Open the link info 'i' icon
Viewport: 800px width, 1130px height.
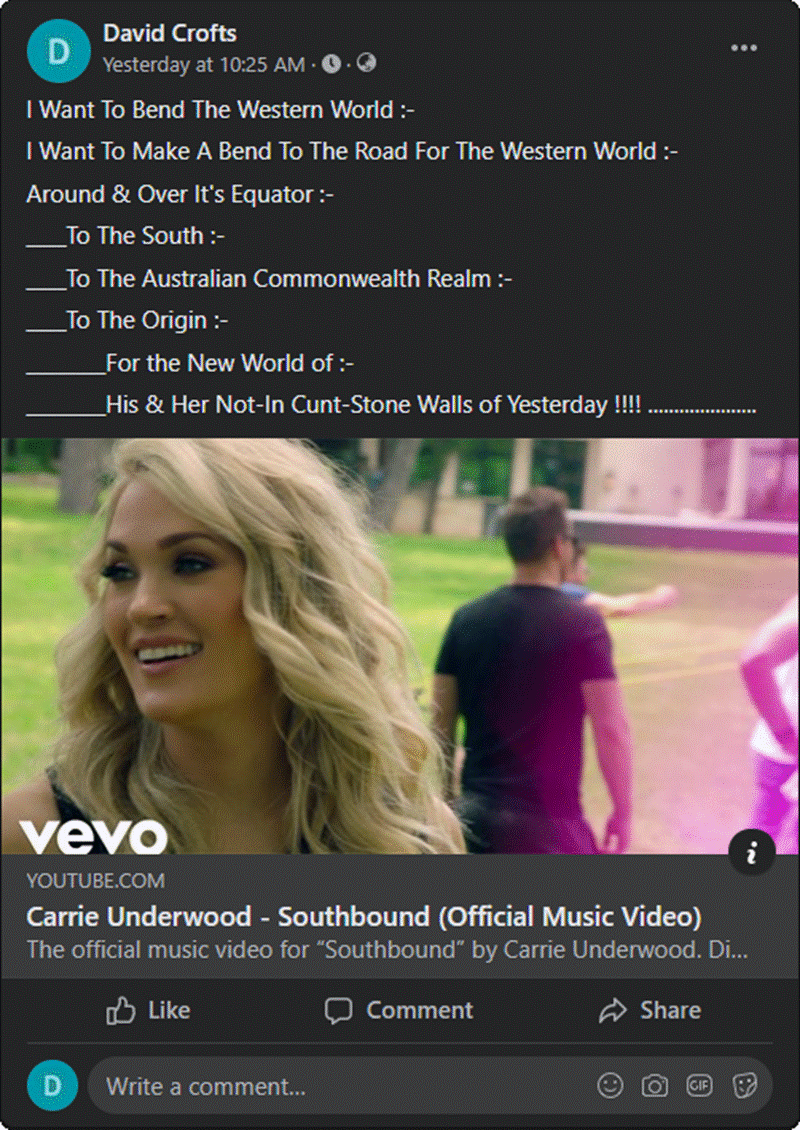[x=752, y=853]
